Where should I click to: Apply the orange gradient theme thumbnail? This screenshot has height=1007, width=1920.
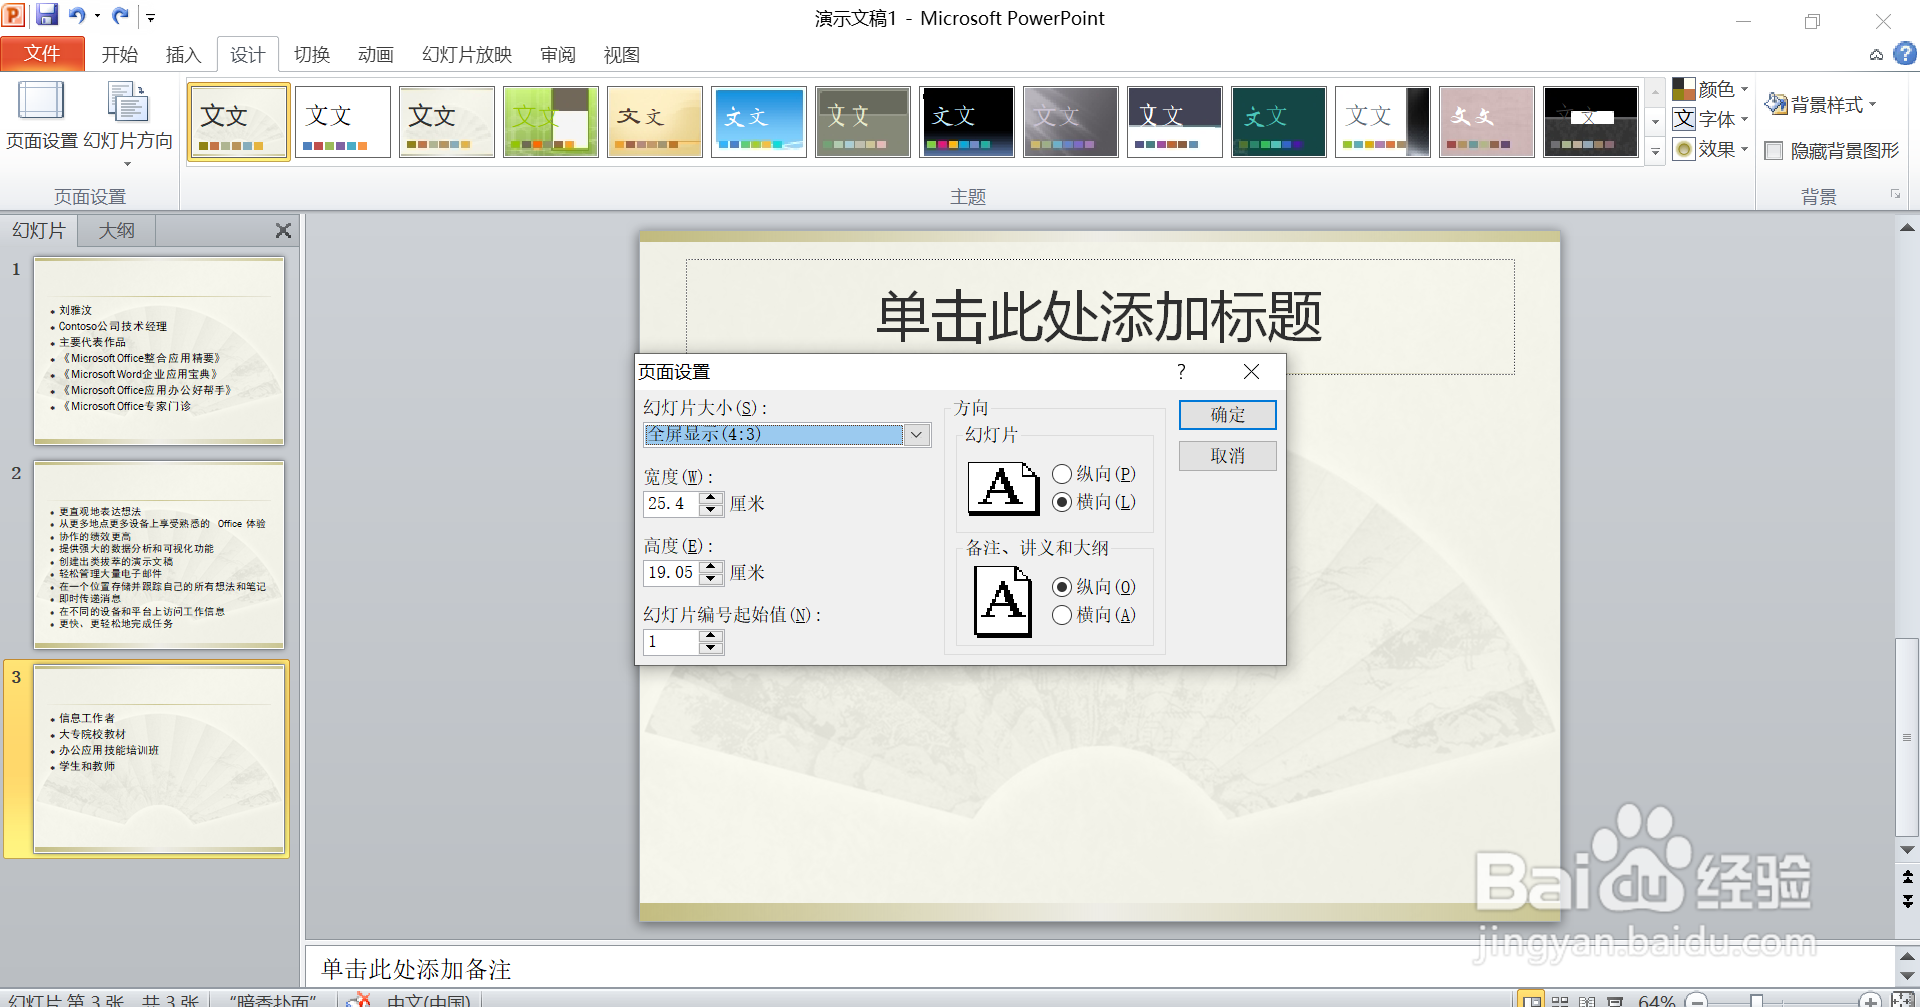pyautogui.click(x=654, y=122)
